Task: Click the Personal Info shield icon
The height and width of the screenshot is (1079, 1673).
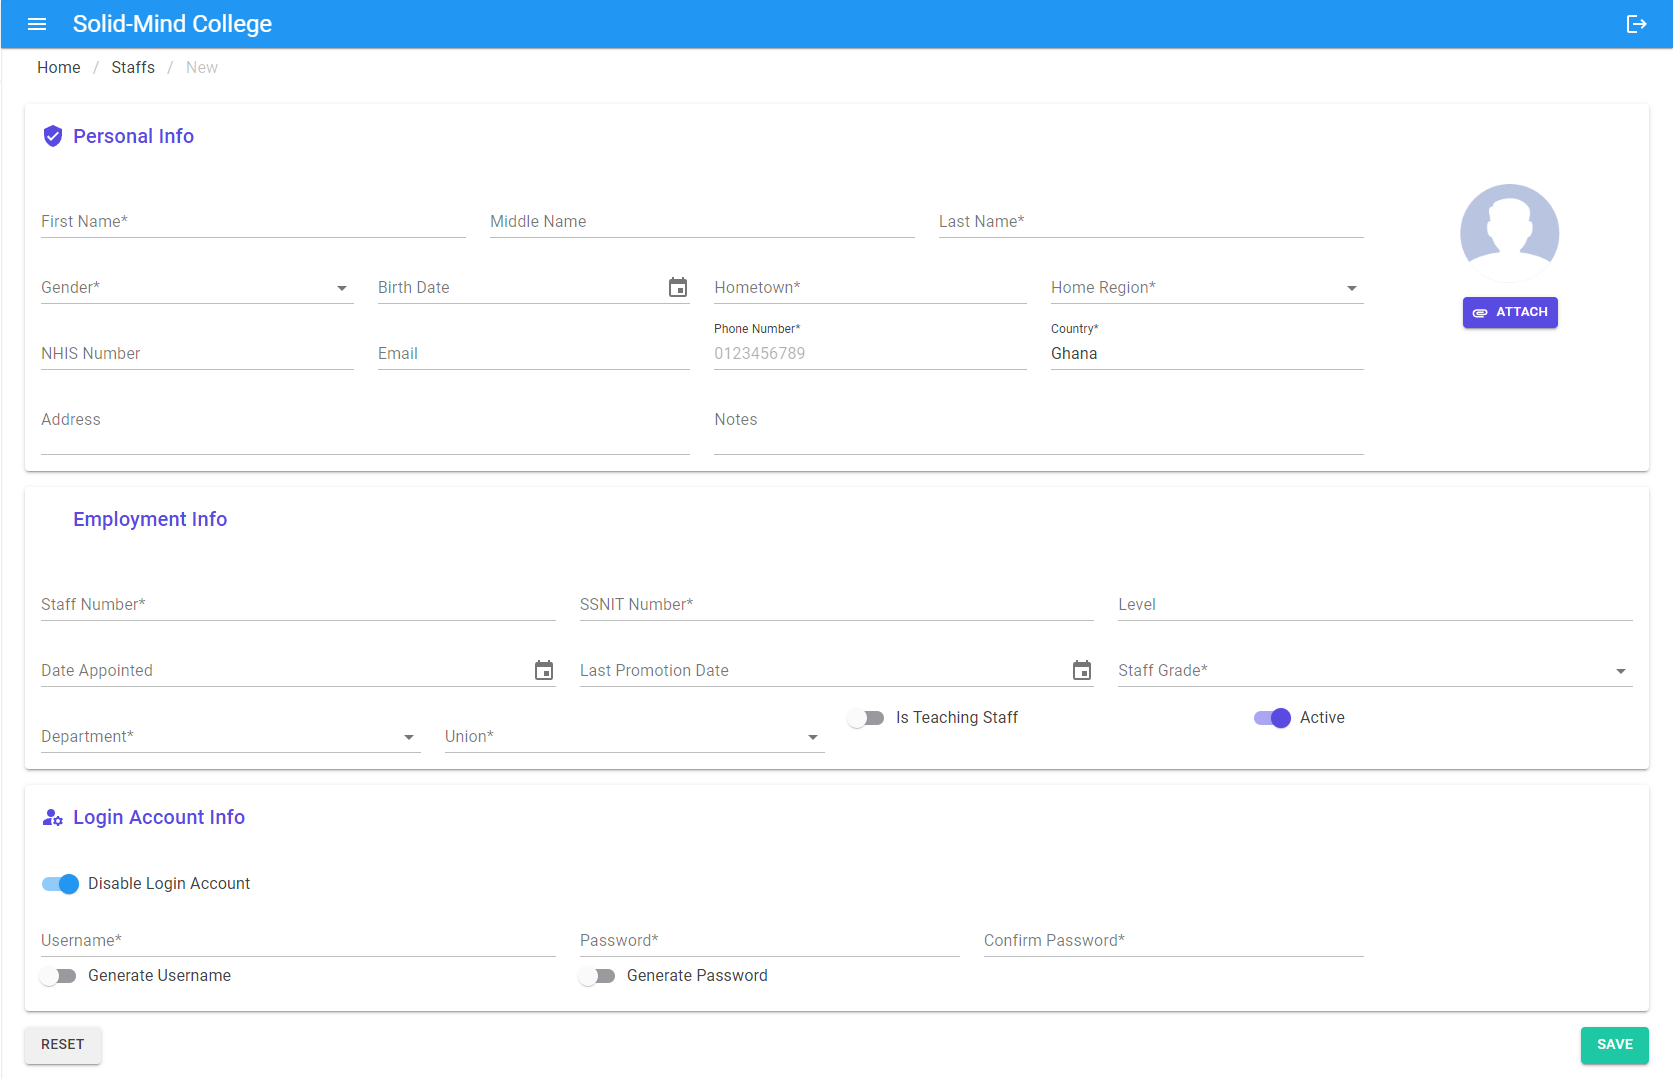Action: 53,136
